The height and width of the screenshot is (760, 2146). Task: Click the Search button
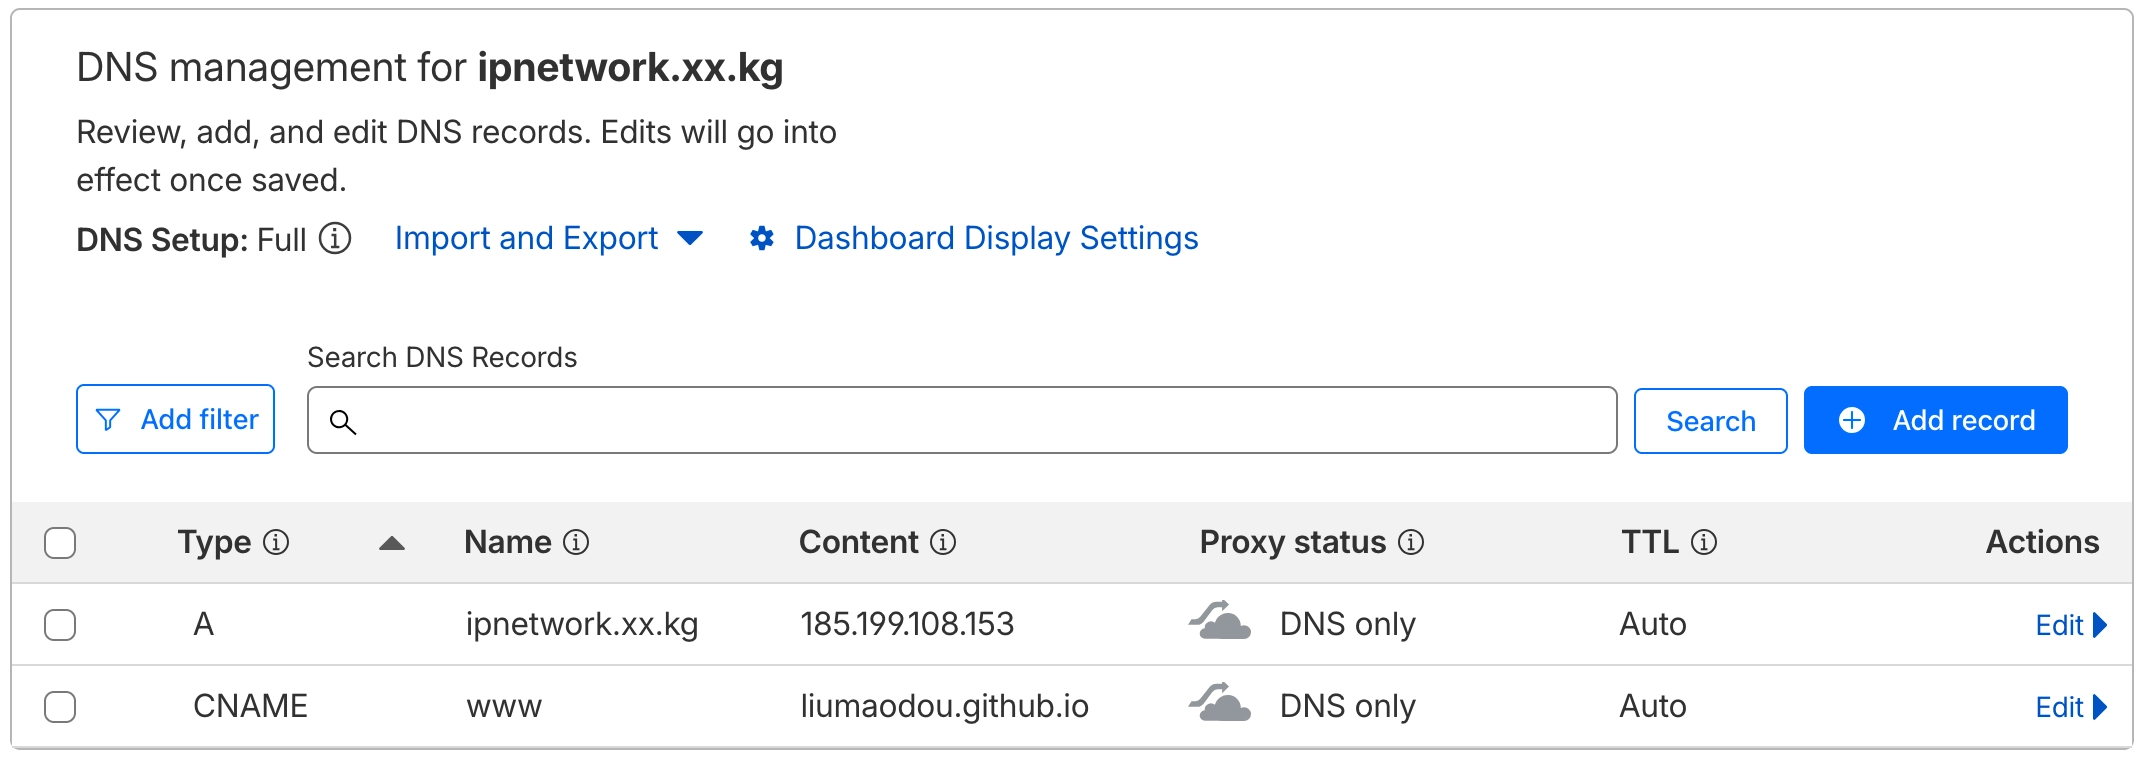tap(1710, 421)
